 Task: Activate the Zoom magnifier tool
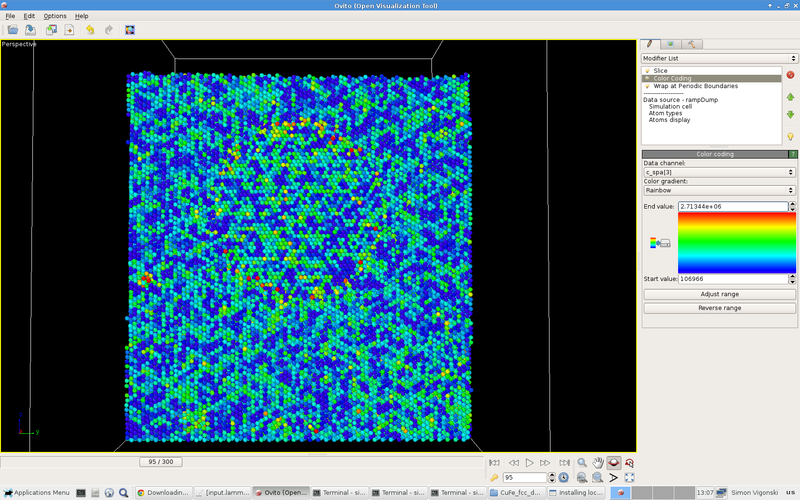click(582, 463)
